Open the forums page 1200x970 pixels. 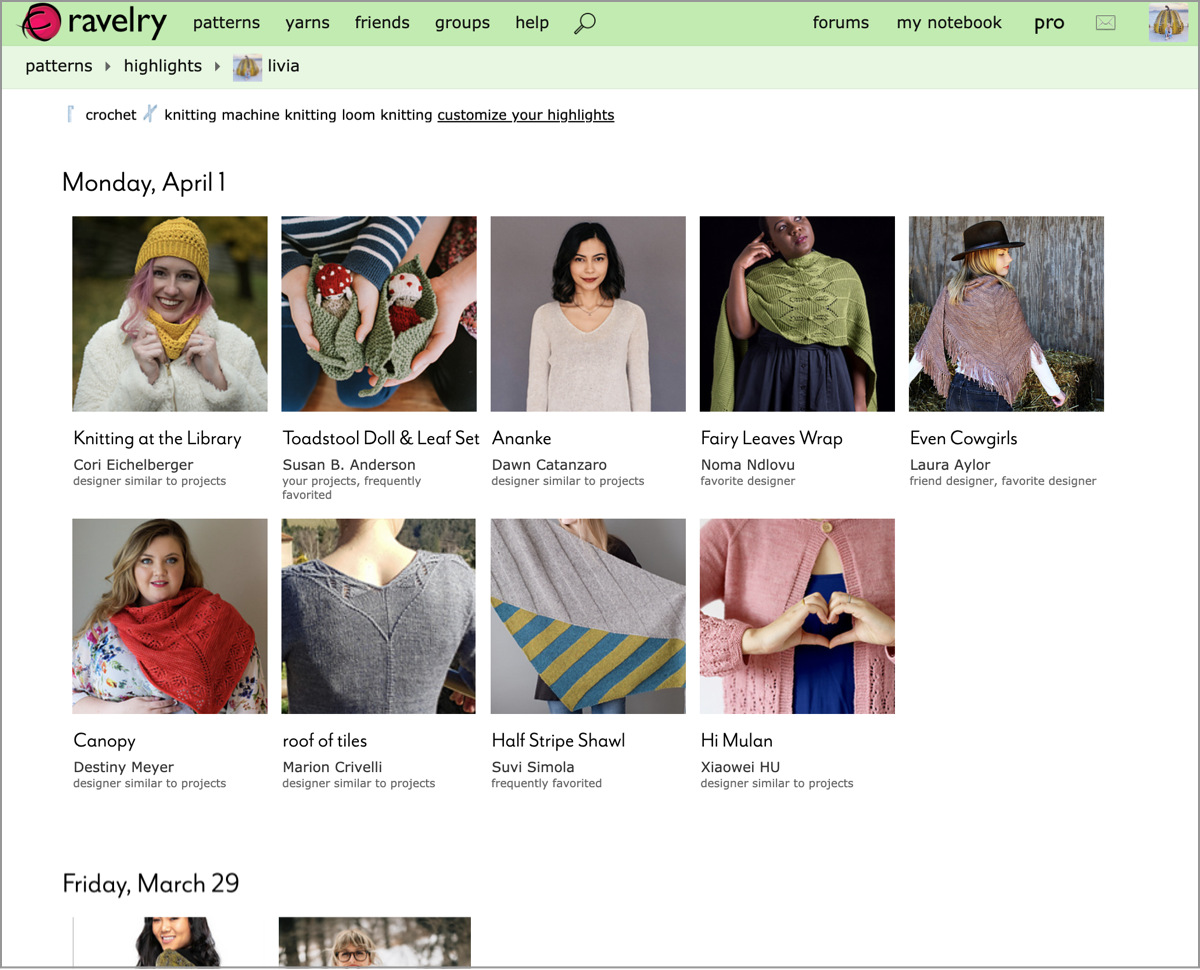click(x=841, y=22)
